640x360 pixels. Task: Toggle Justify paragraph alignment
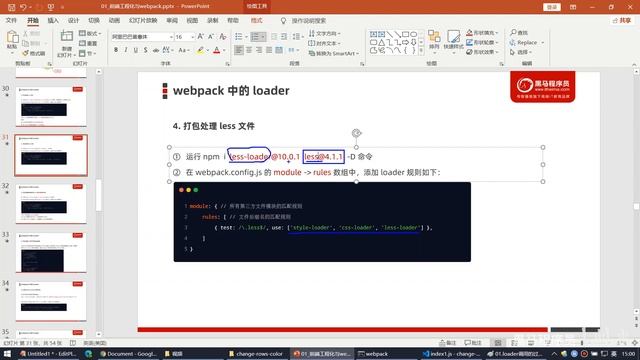click(269, 50)
